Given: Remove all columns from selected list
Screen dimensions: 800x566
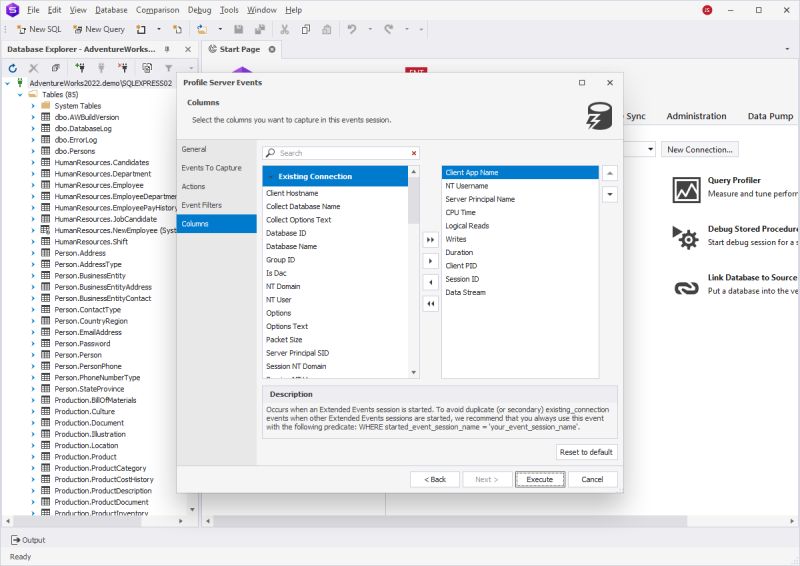Looking at the screenshot, I should pos(431,304).
